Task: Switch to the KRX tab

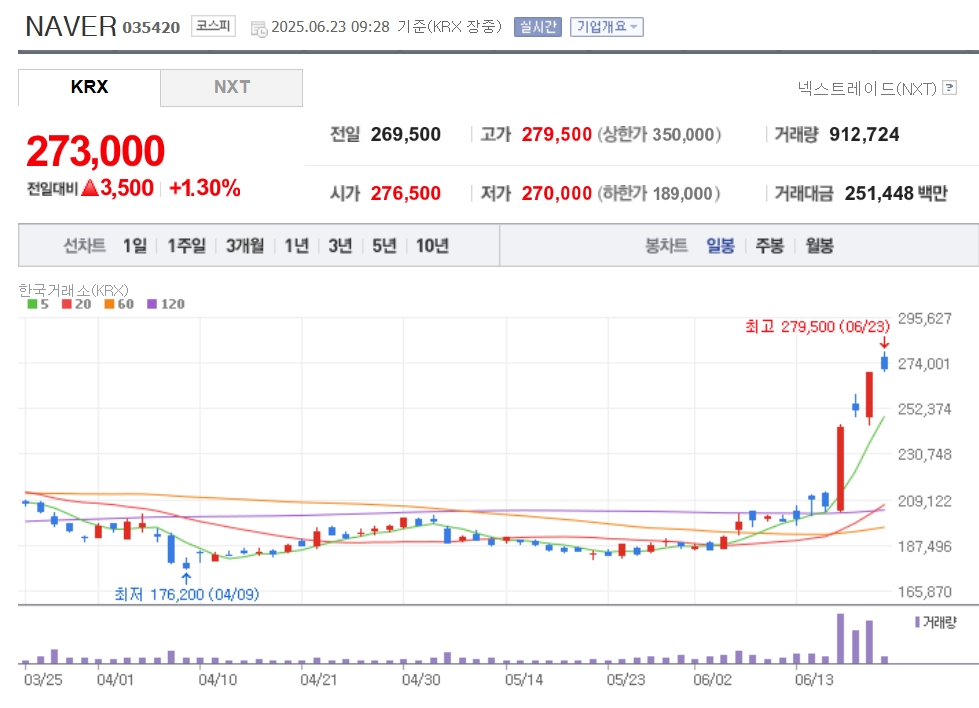Action: [89, 87]
